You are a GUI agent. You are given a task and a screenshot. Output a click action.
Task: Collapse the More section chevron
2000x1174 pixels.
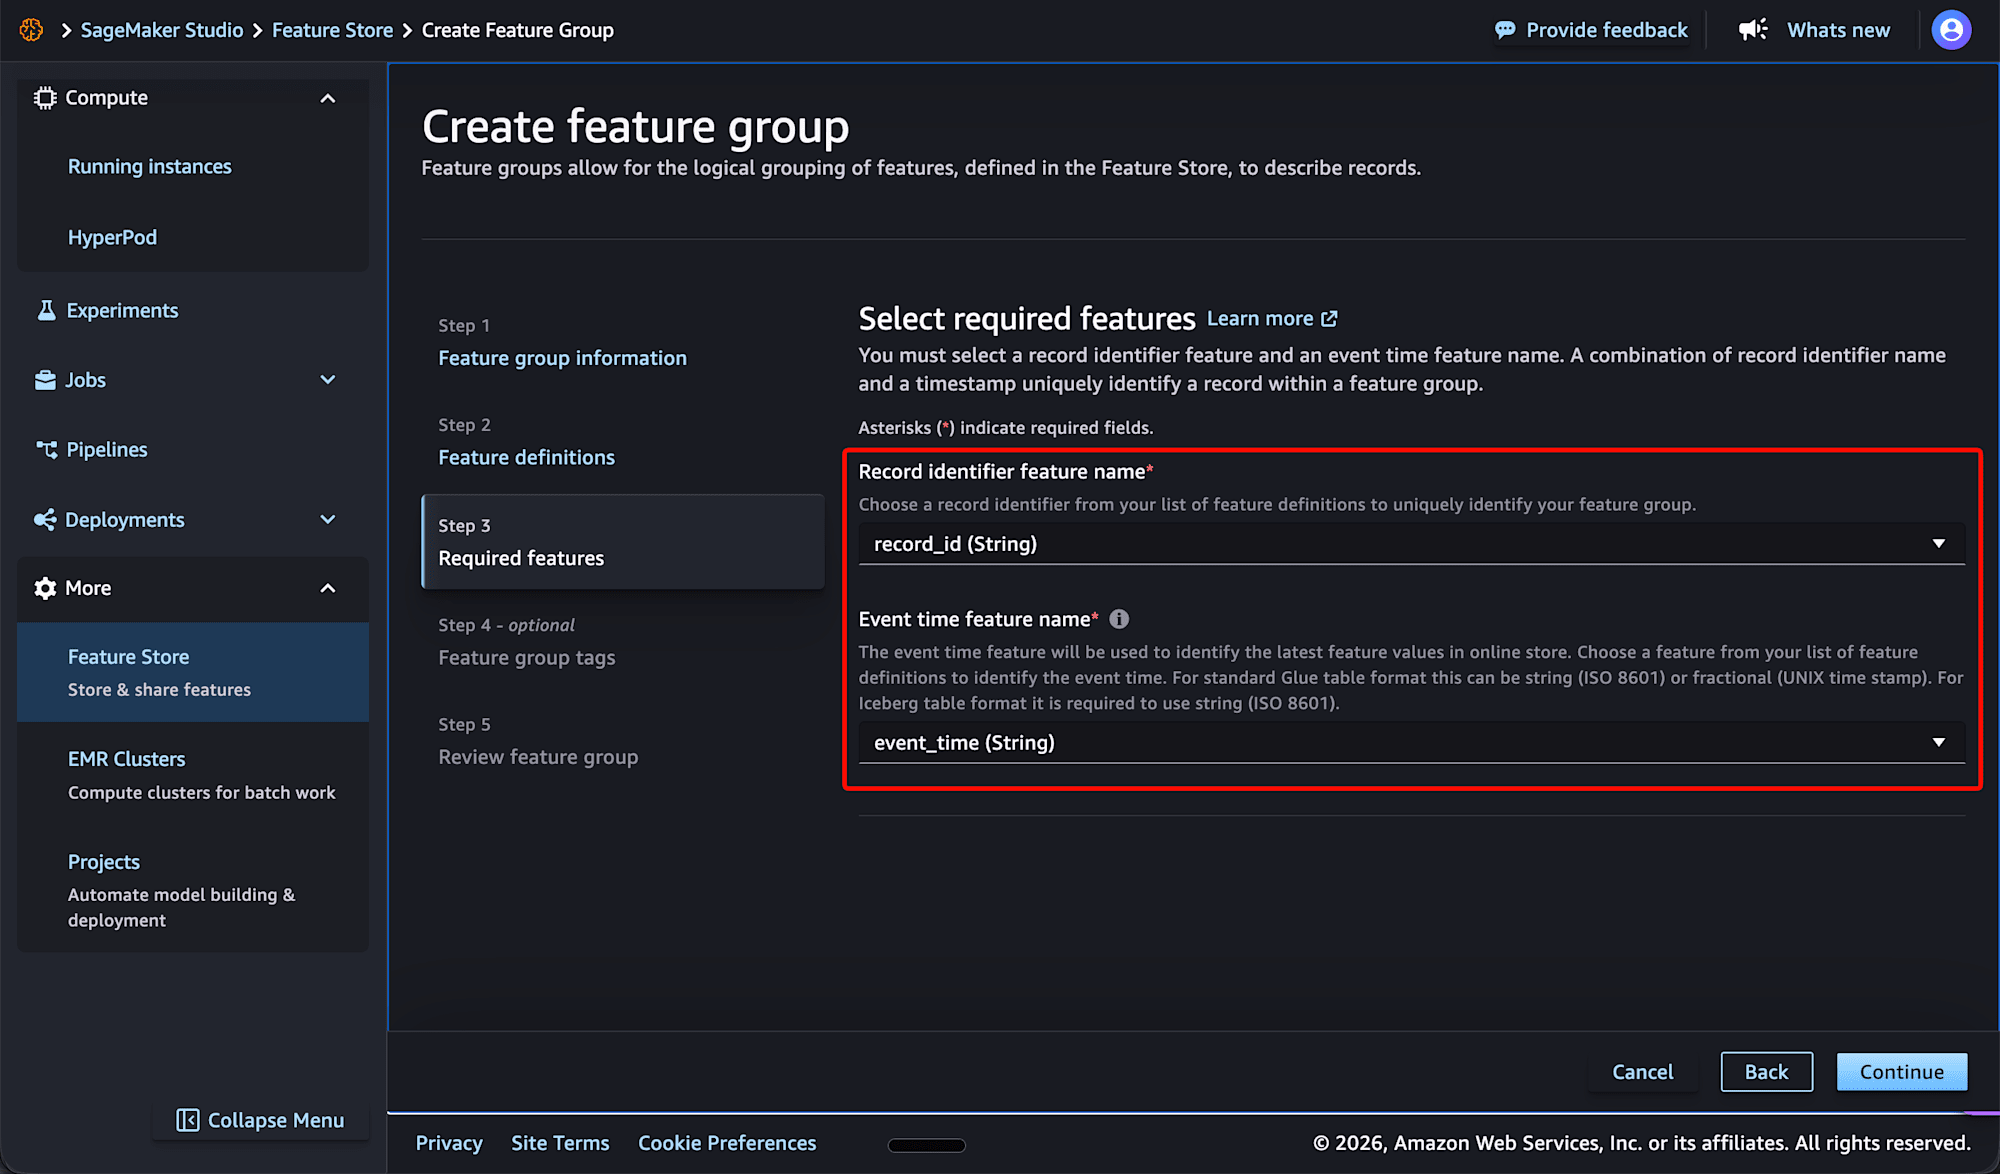pos(327,588)
